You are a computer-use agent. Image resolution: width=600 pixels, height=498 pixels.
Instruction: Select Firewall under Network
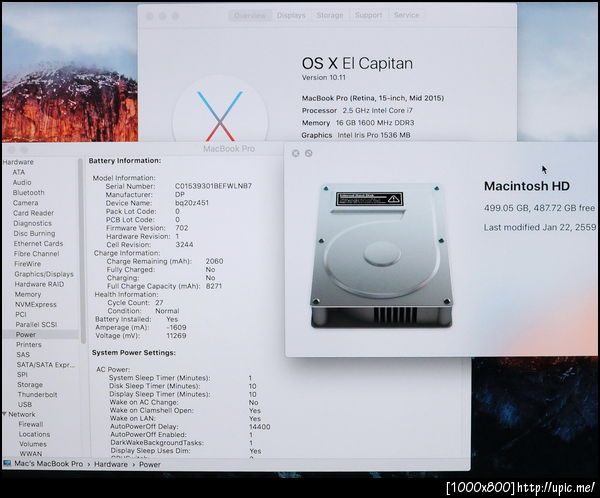point(31,425)
